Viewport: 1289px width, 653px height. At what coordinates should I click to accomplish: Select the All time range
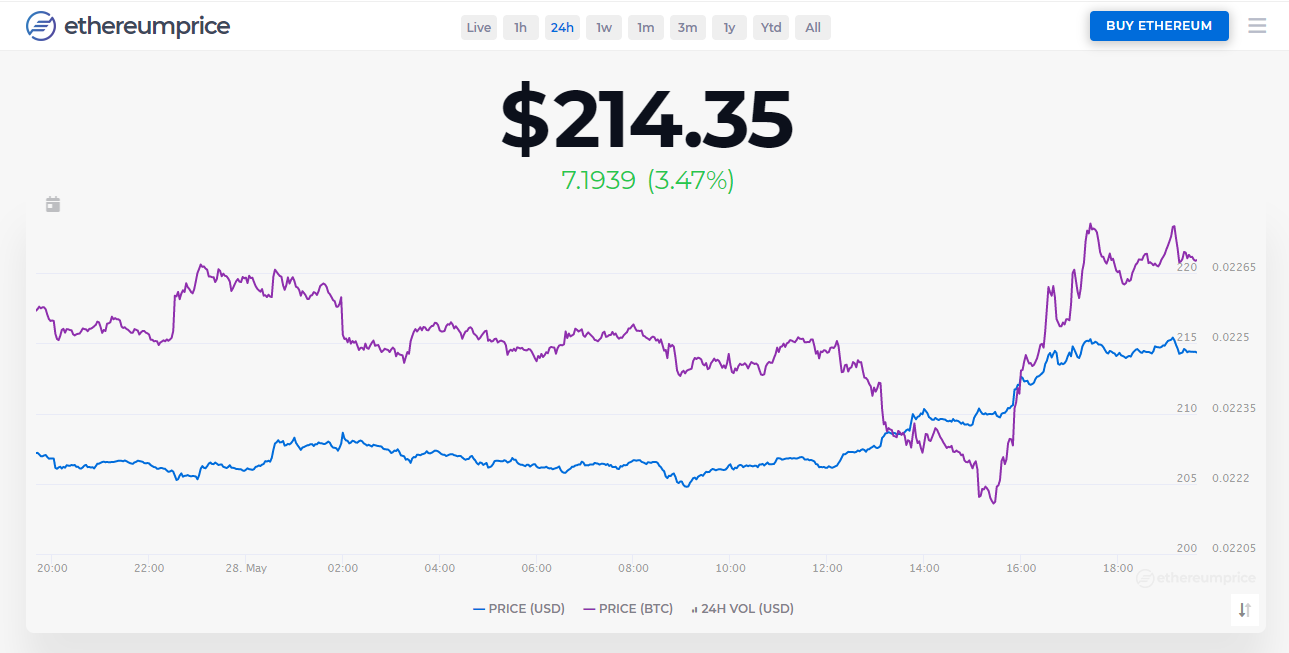813,27
